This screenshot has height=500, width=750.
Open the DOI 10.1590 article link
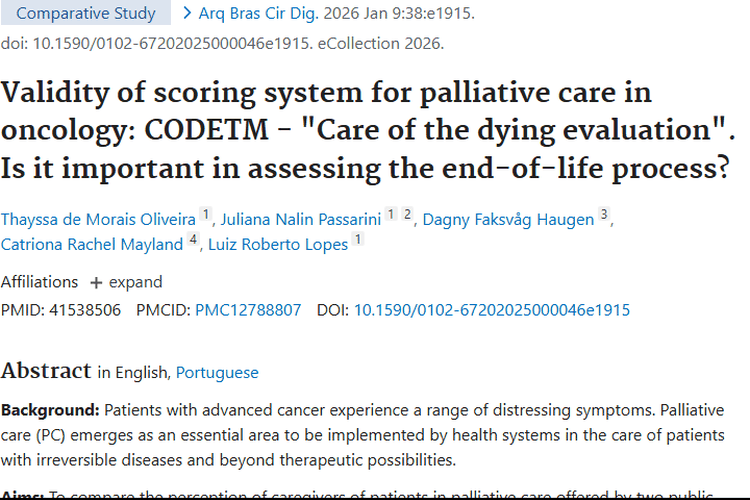492,310
